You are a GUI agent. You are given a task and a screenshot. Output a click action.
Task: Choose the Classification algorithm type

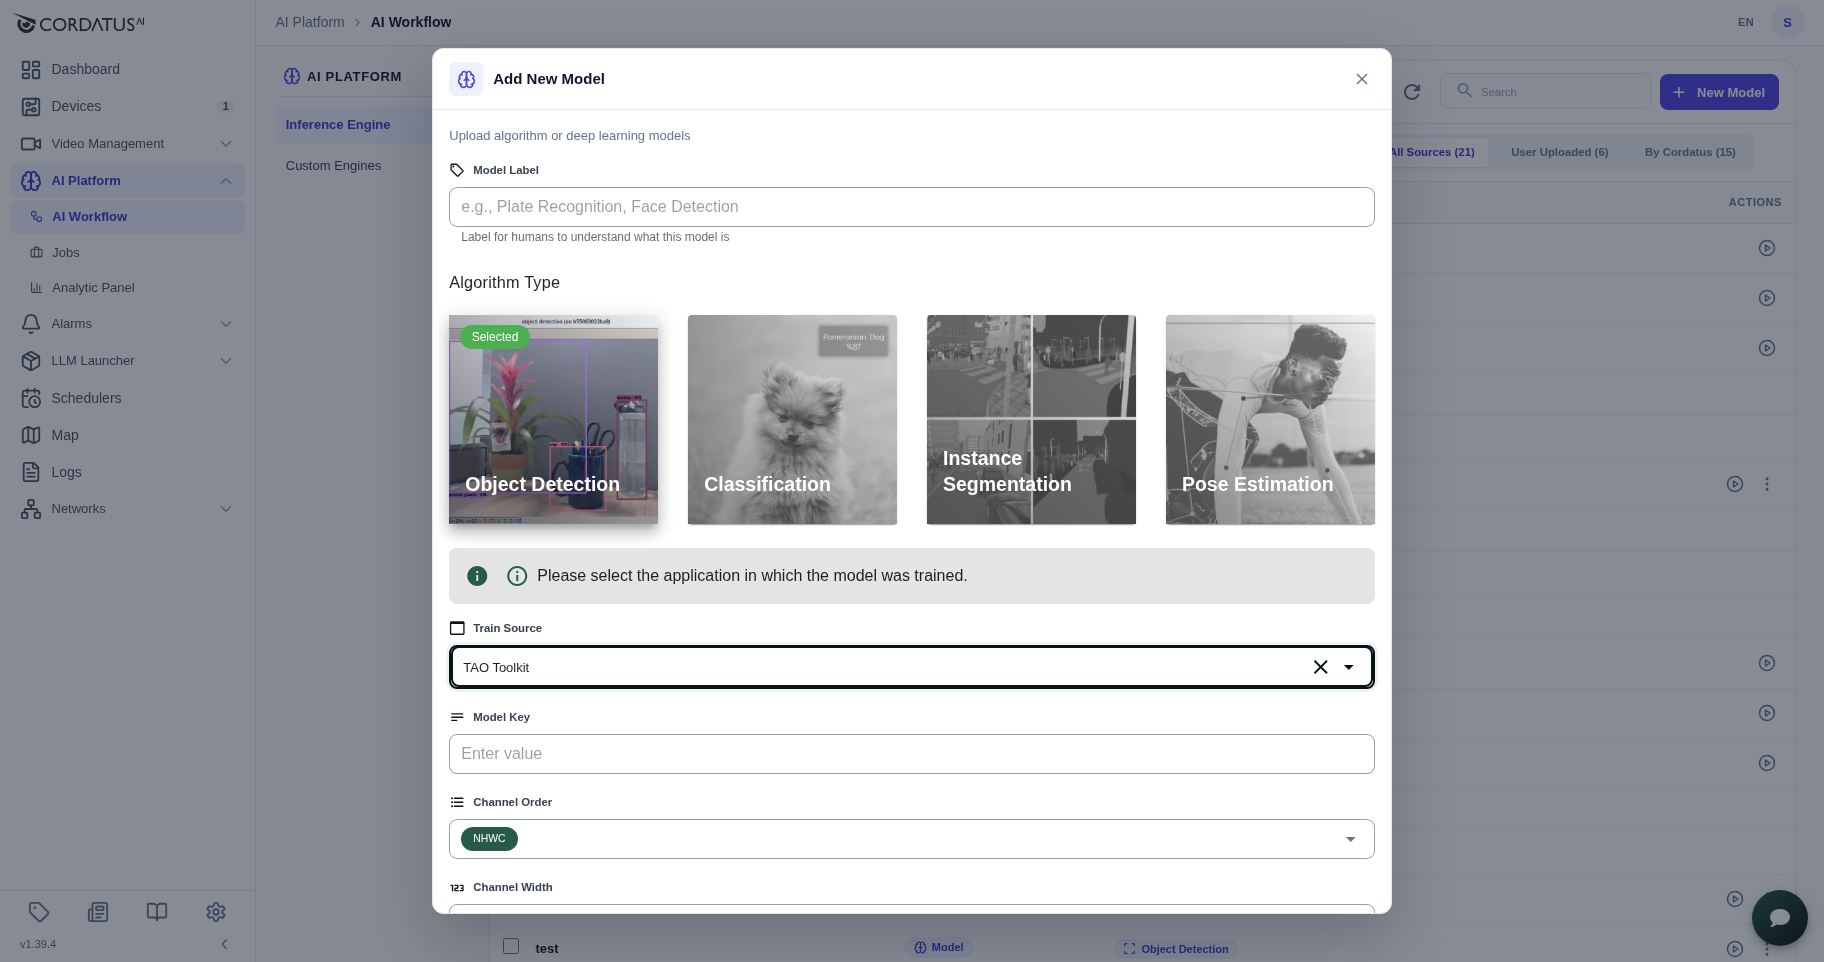click(792, 420)
